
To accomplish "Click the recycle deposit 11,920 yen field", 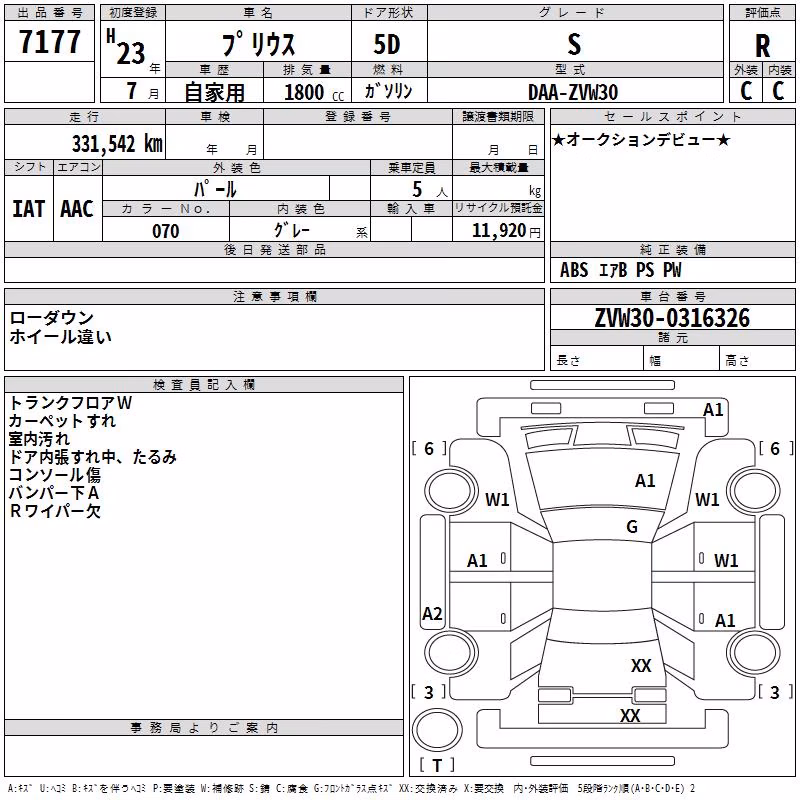I will pos(498,231).
